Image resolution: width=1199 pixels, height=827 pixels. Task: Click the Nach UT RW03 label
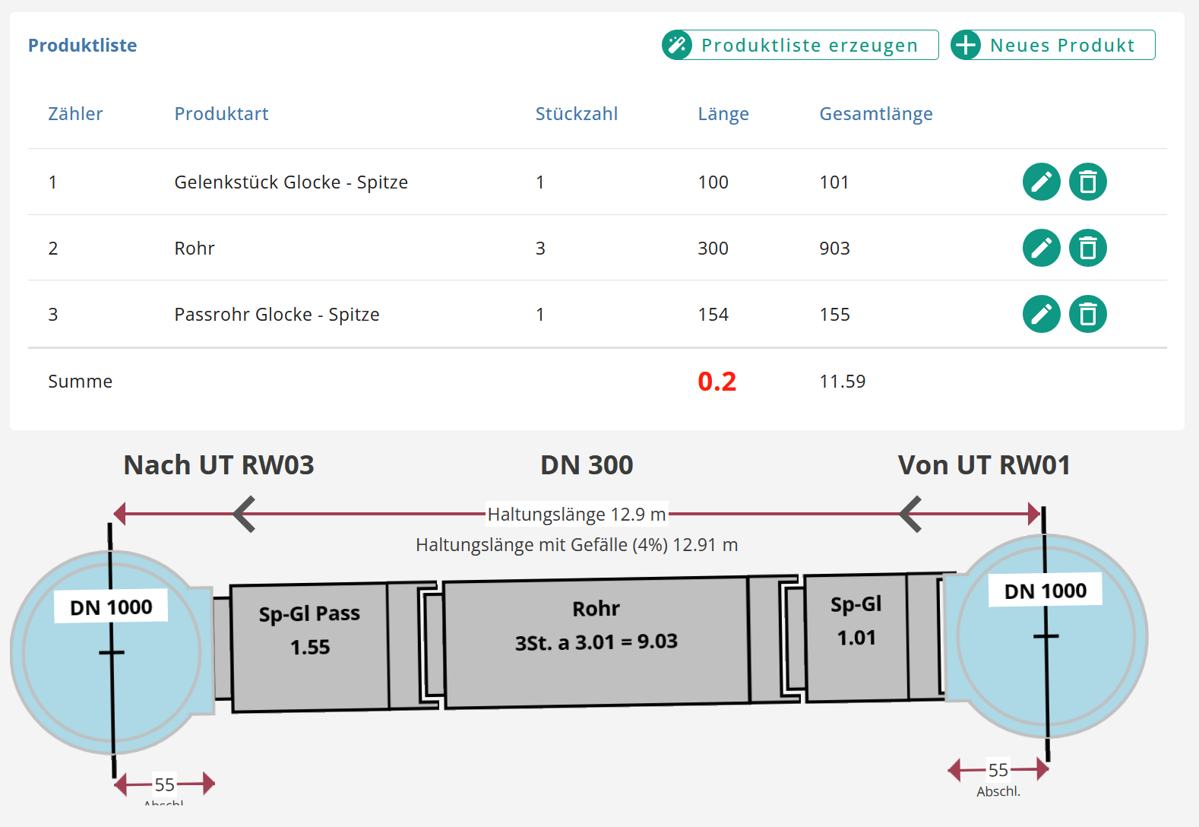219,465
